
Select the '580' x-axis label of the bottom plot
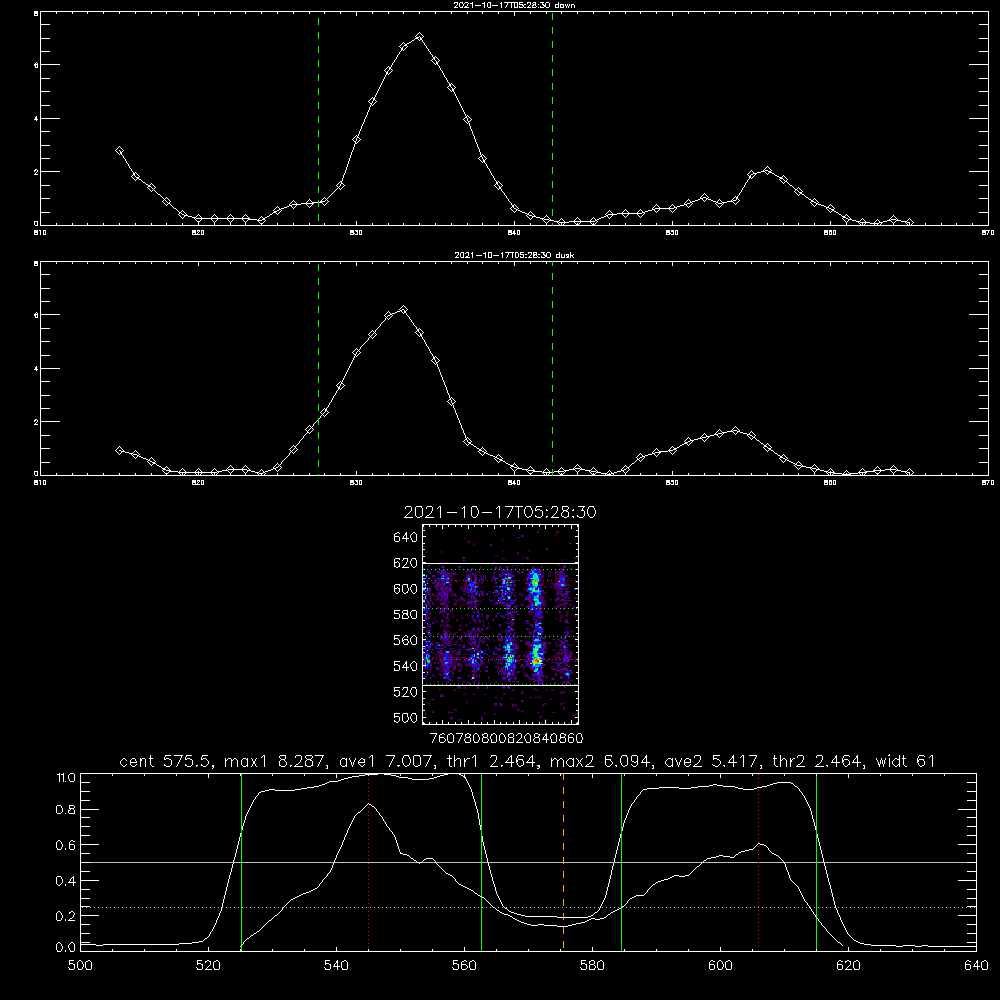coord(592,966)
